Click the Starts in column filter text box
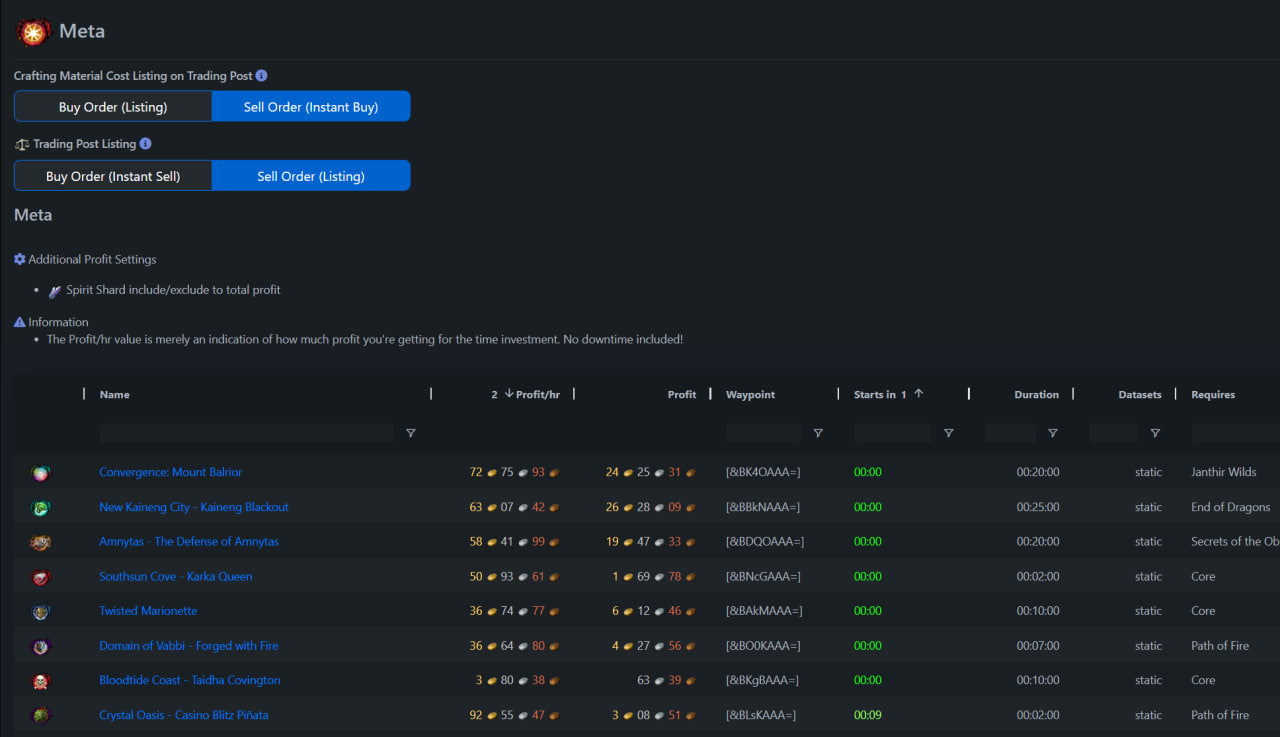The image size is (1280, 737). pyautogui.click(x=892, y=433)
